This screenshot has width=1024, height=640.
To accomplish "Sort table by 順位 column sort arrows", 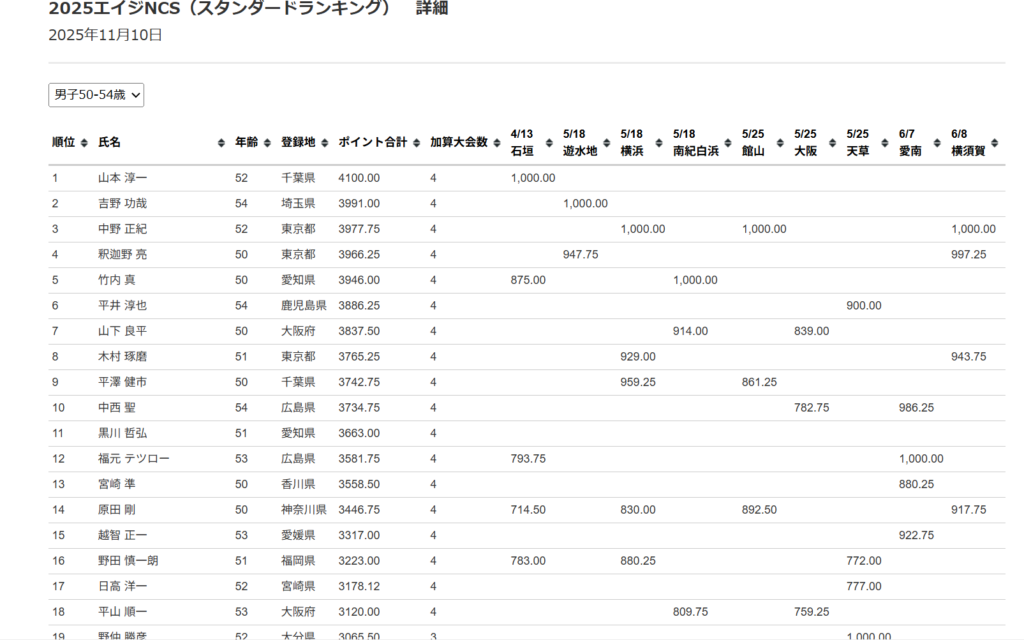I will coord(84,143).
